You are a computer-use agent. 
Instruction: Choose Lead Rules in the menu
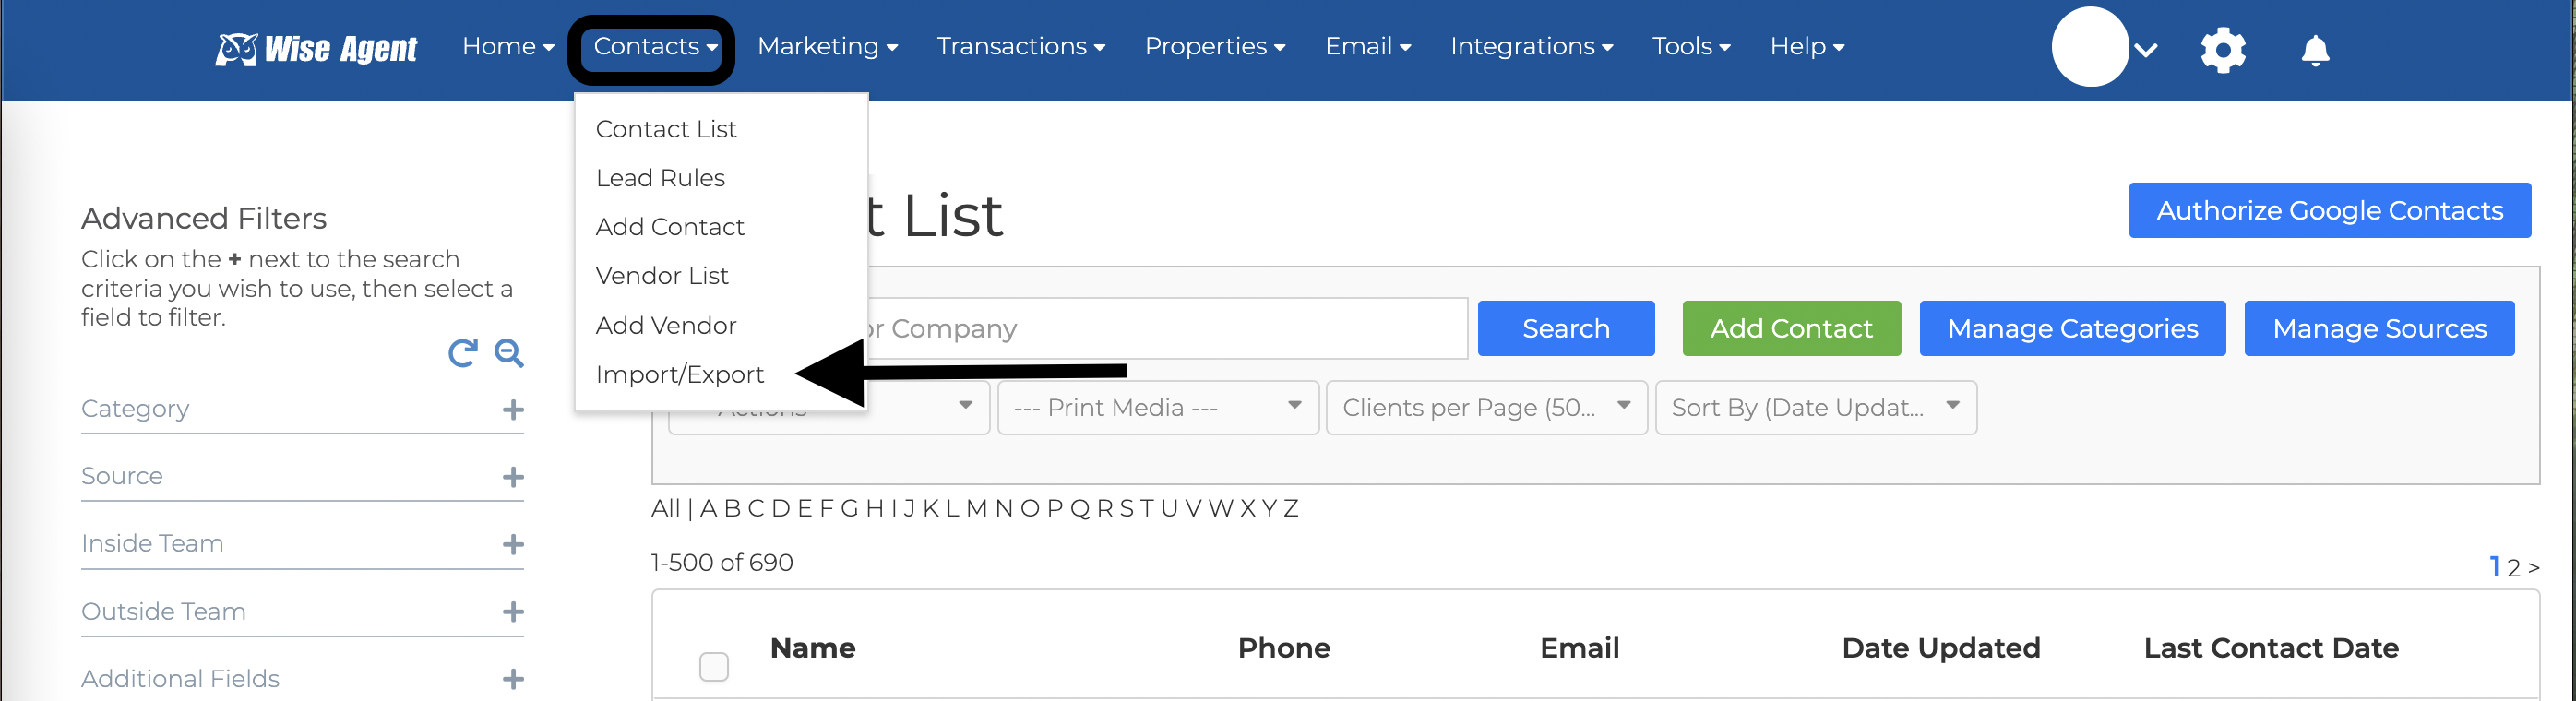pyautogui.click(x=660, y=178)
